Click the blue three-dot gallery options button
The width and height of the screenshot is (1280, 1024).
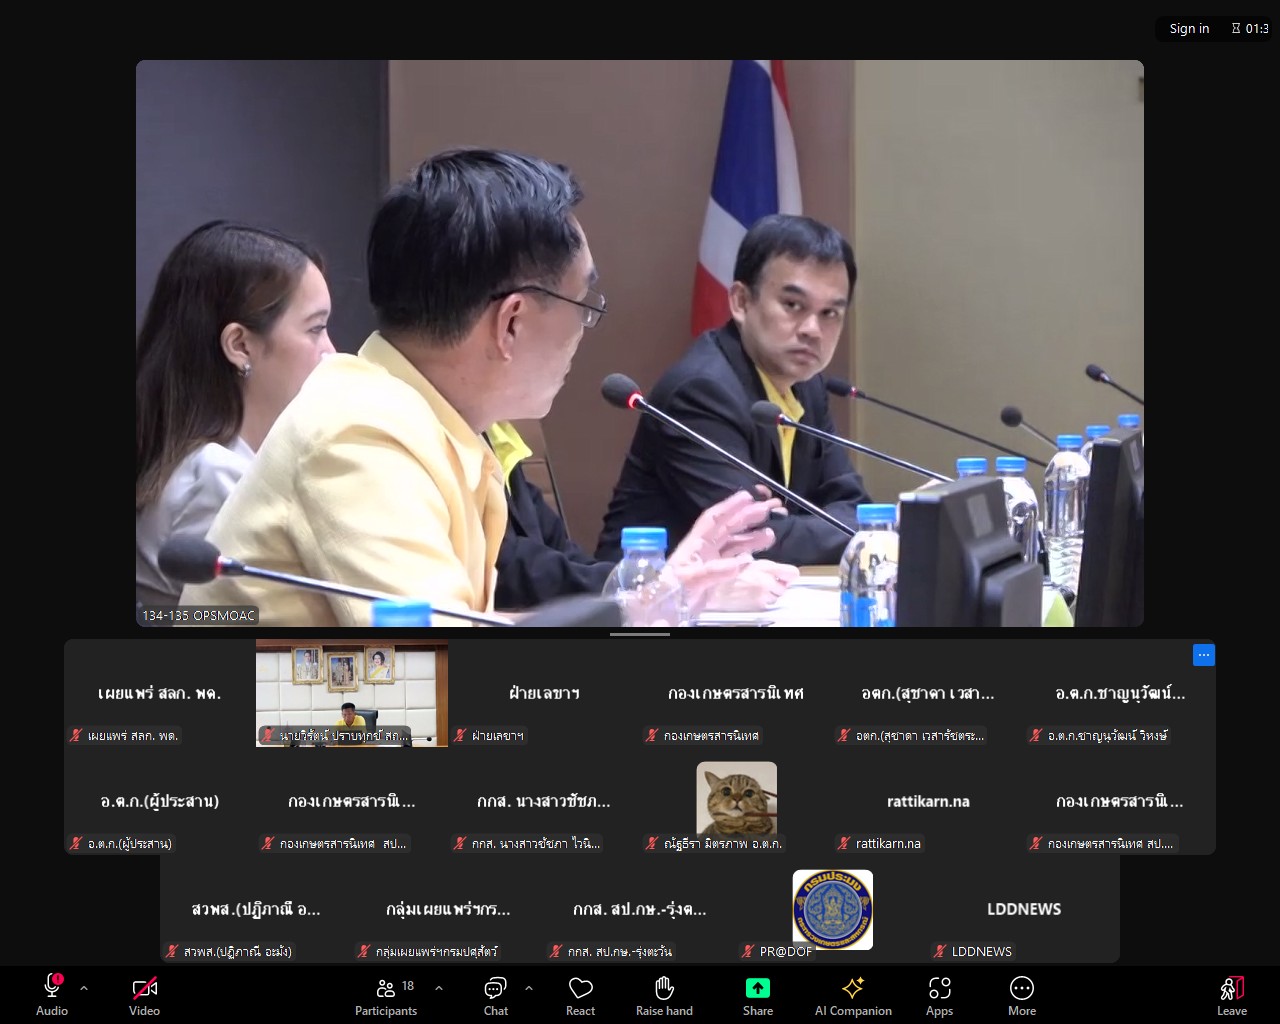[x=1203, y=655]
